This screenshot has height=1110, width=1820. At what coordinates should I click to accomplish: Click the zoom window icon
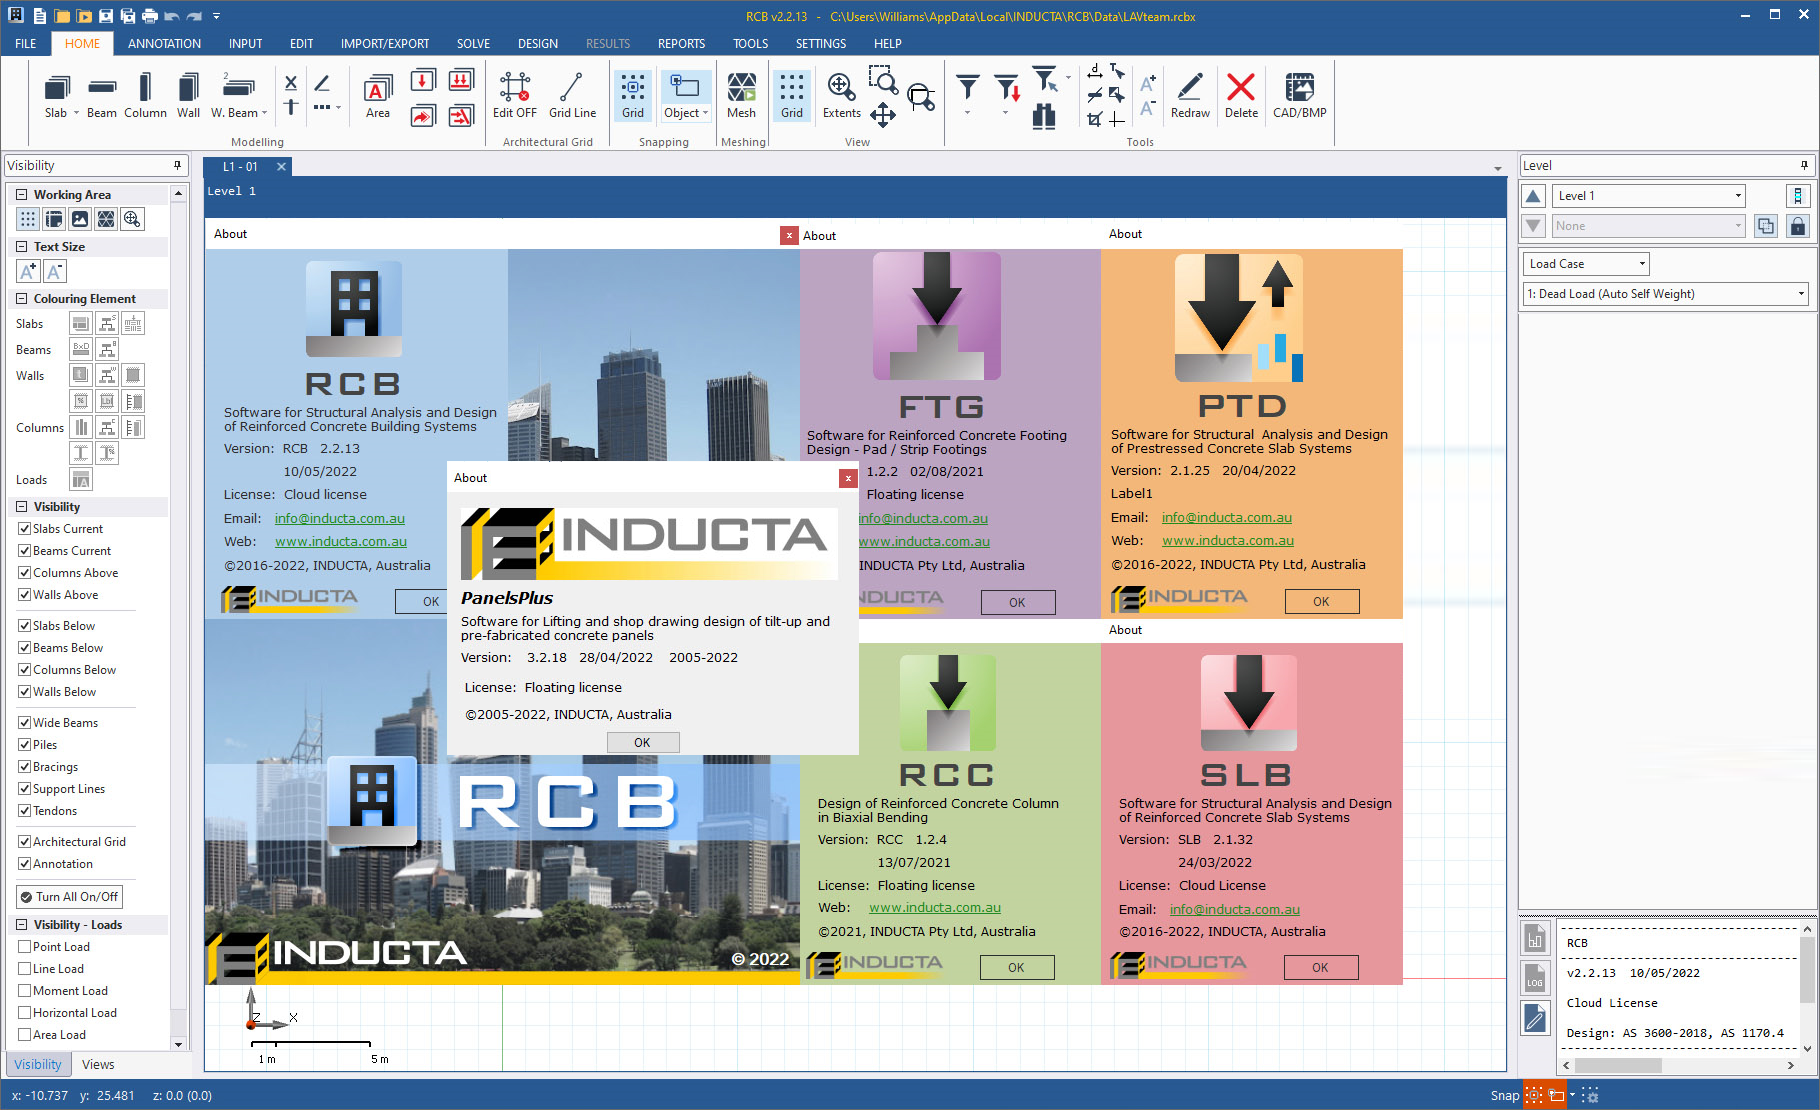click(882, 79)
